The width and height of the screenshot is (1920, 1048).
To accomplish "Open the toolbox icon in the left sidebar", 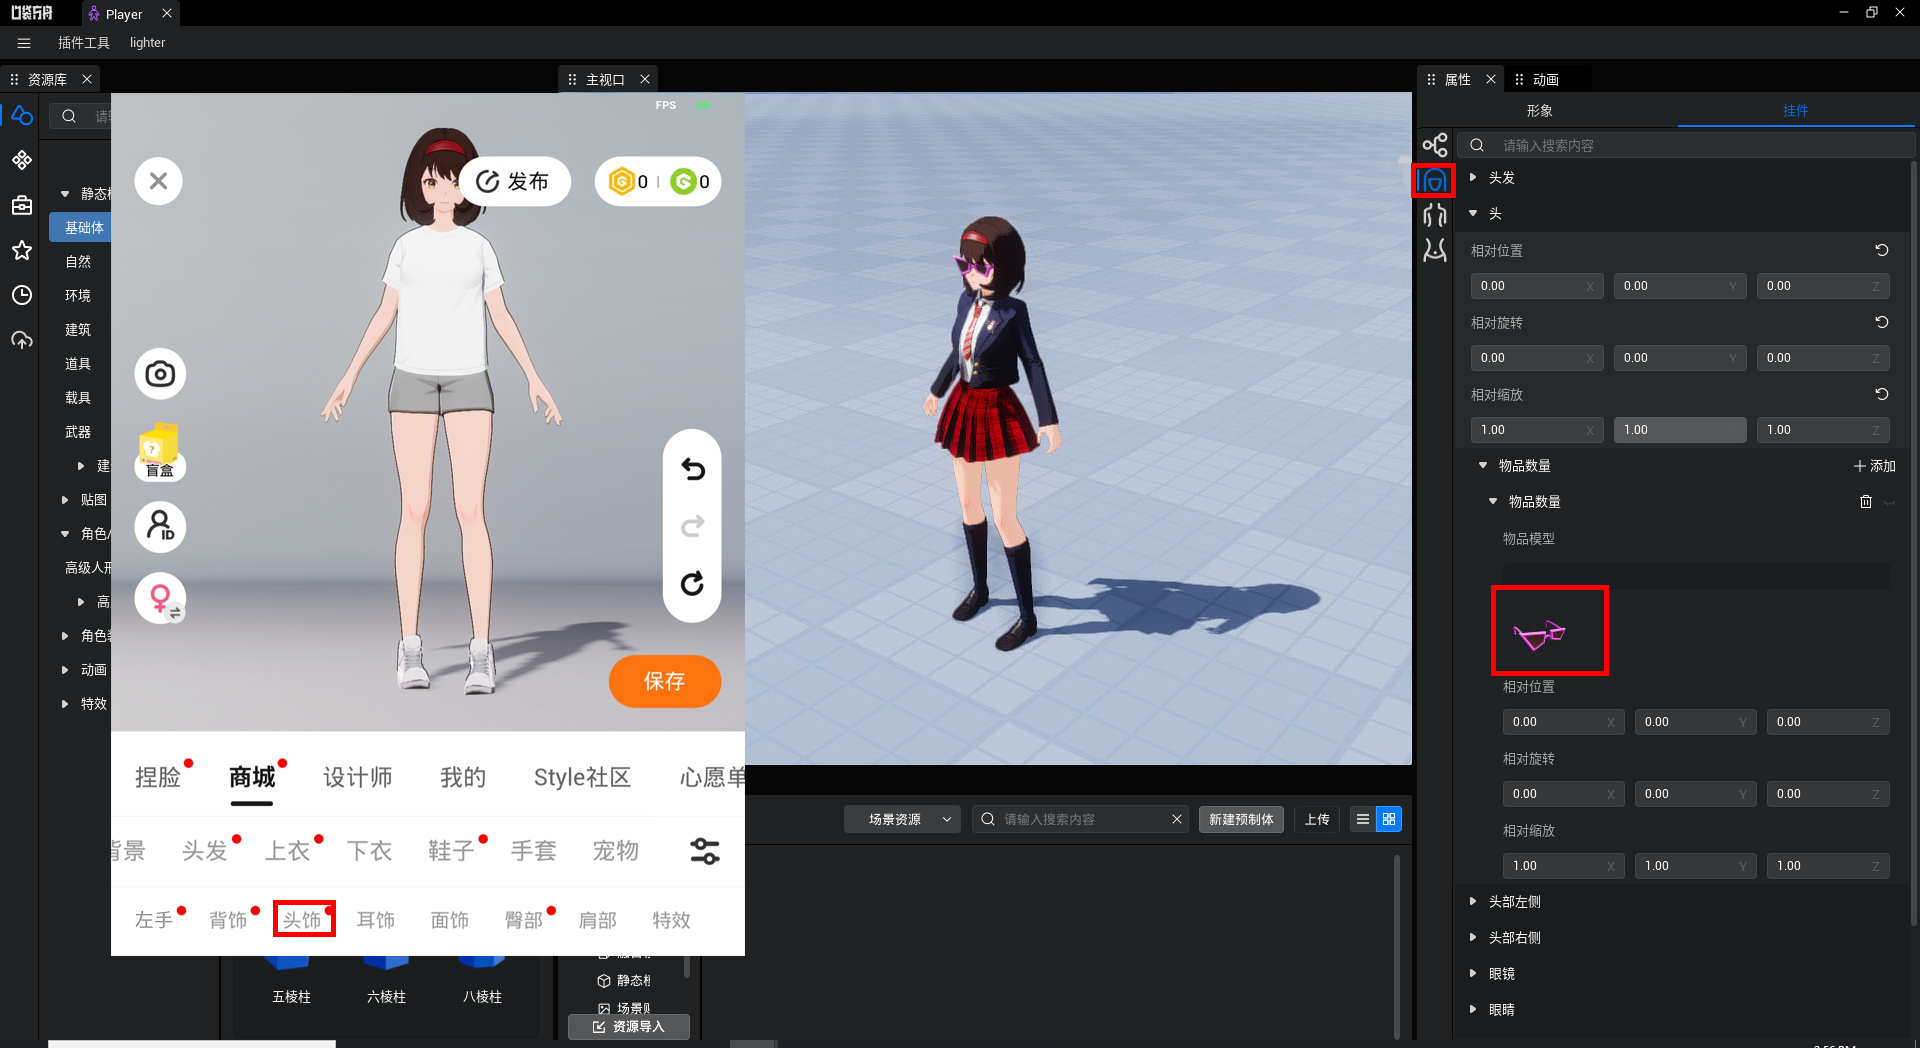I will [22, 205].
